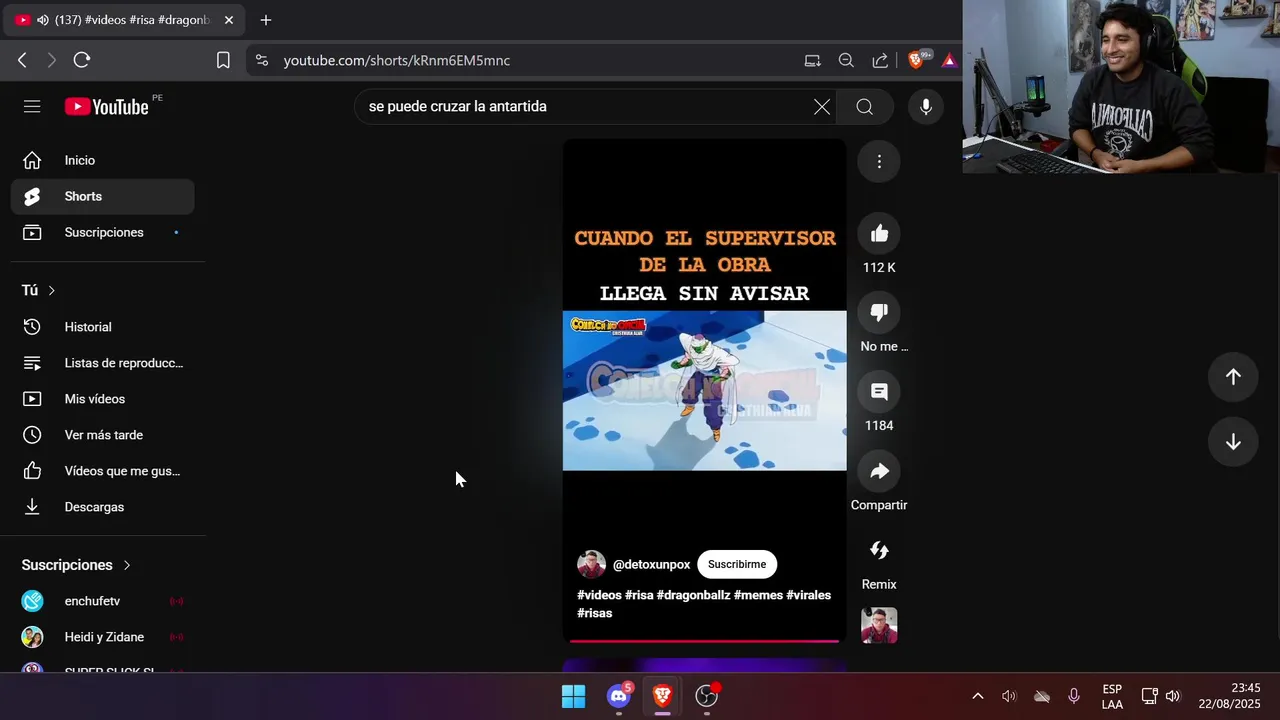Open taskbar microphone tray icon
Image resolution: width=1280 pixels, height=720 pixels.
click(x=1074, y=696)
